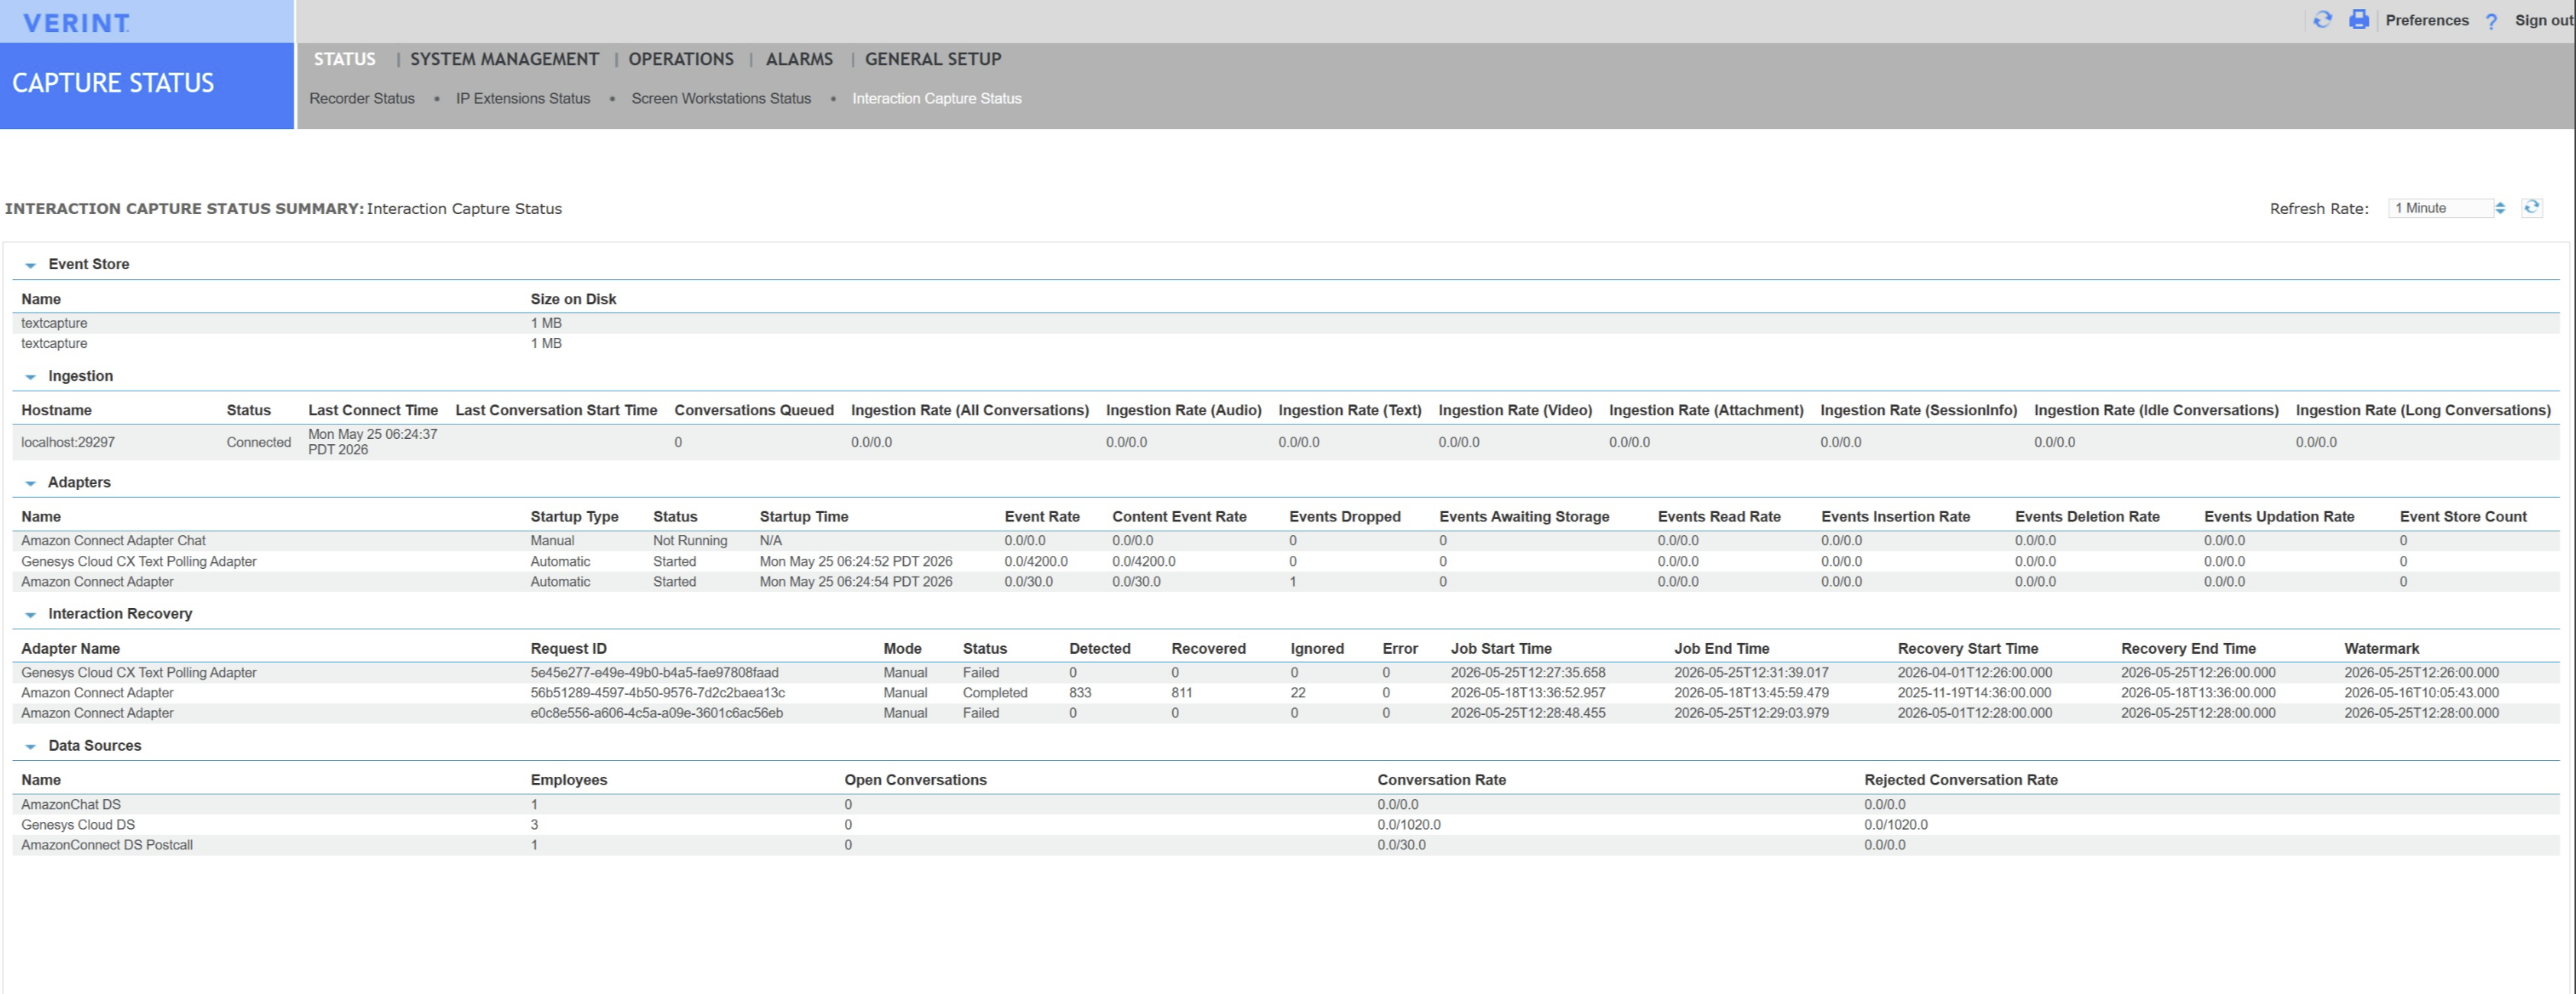Image resolution: width=2576 pixels, height=994 pixels.
Task: Click Ingestion Rate (Long Conversations) header
Action: tap(2423, 410)
